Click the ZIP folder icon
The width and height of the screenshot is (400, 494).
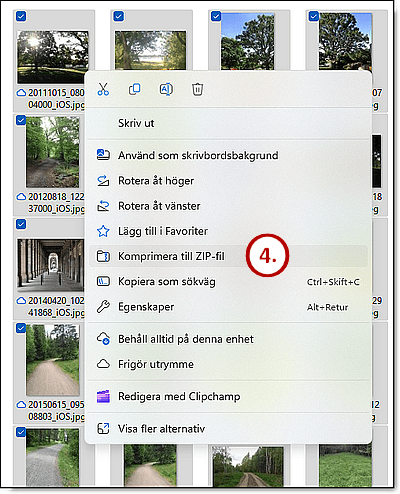point(103,256)
